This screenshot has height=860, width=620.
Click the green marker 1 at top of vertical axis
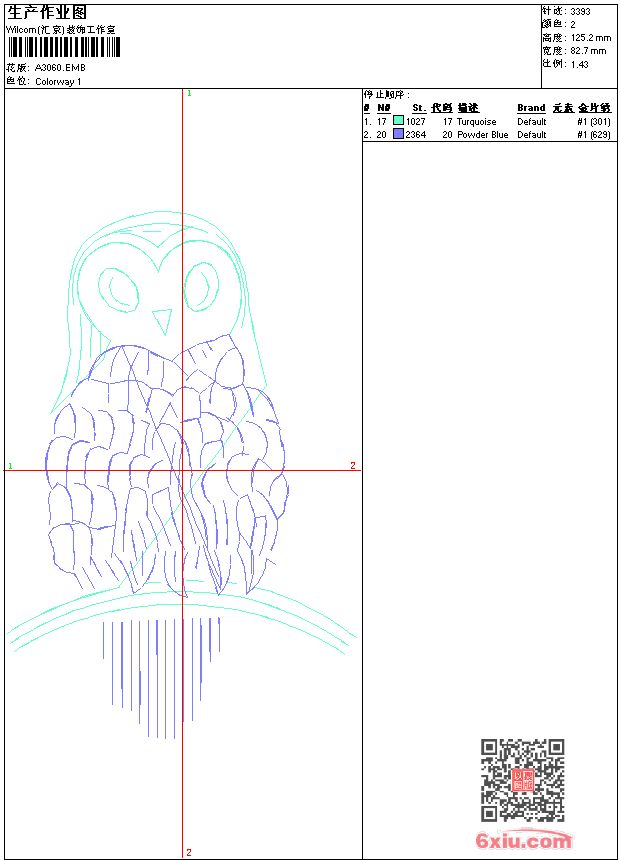tap(188, 93)
